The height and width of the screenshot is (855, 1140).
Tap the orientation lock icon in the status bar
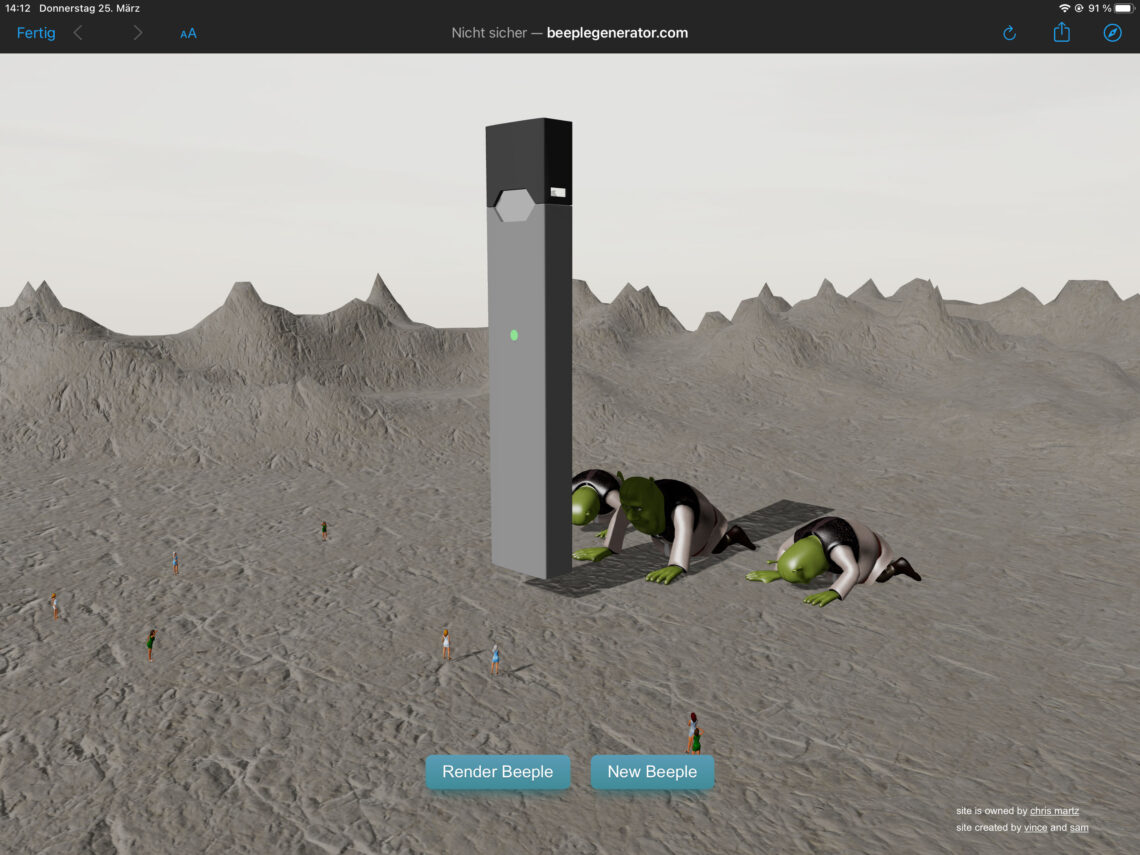click(x=1079, y=8)
